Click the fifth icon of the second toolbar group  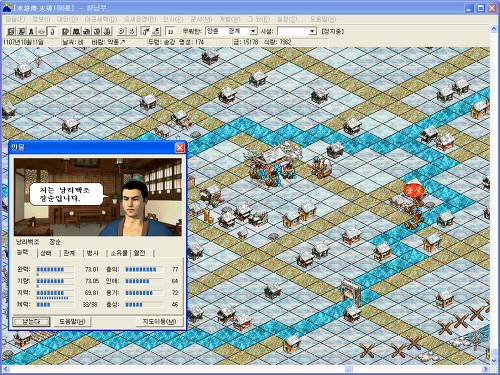pos(107,31)
